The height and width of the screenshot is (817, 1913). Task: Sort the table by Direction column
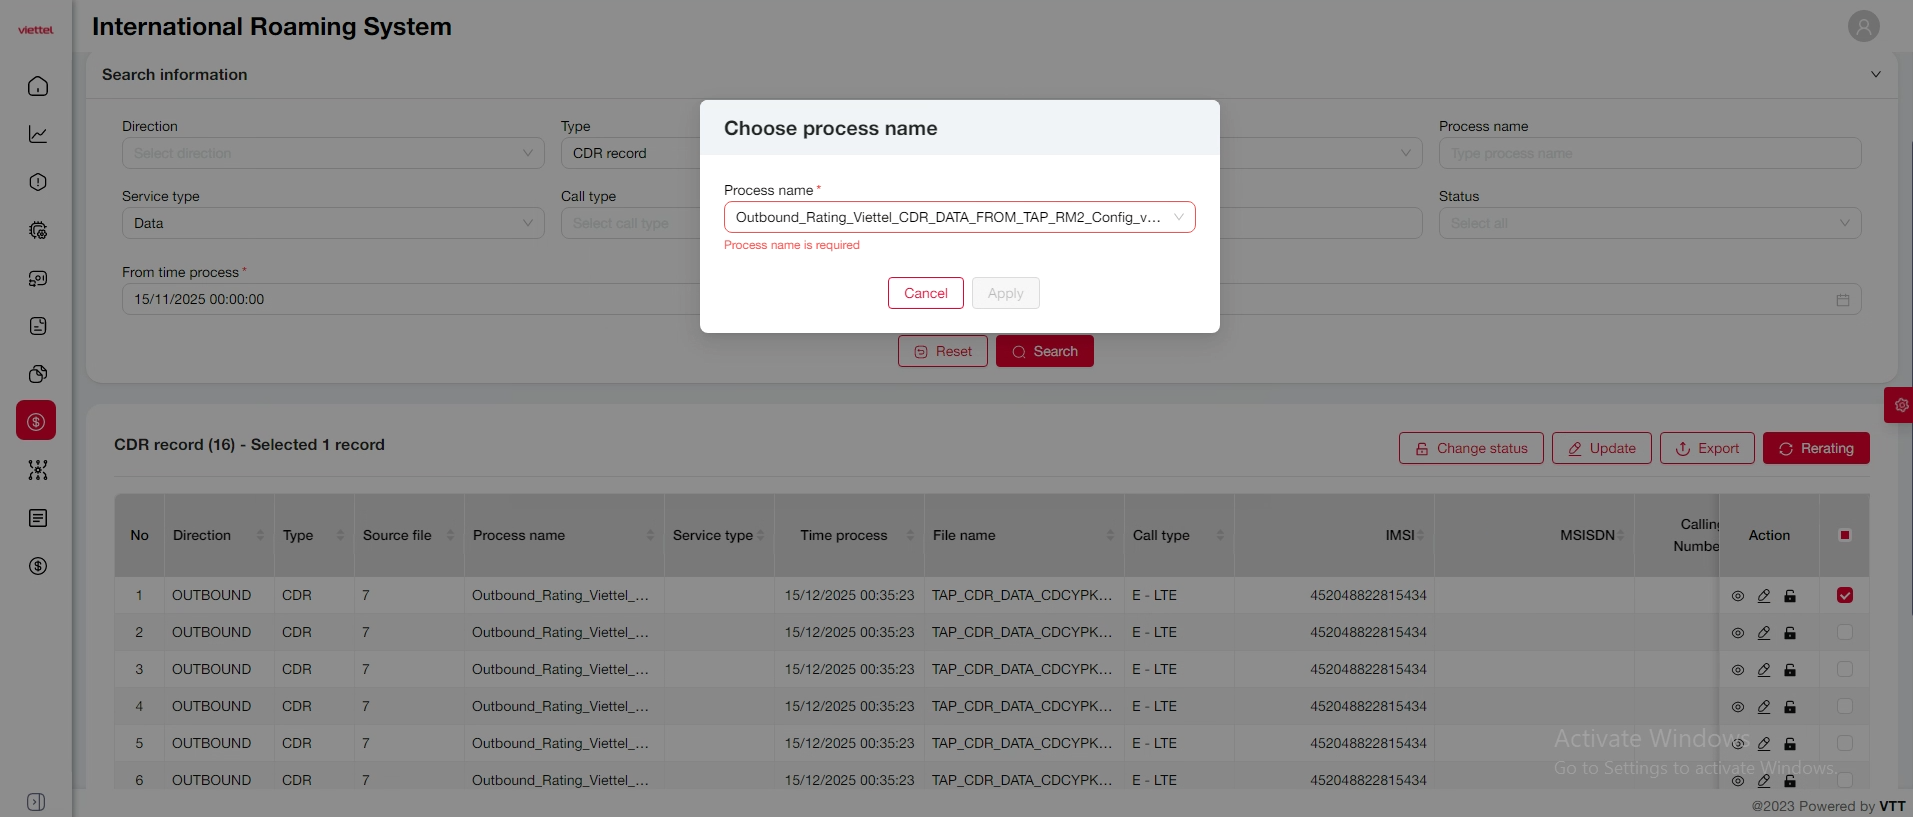[260, 535]
